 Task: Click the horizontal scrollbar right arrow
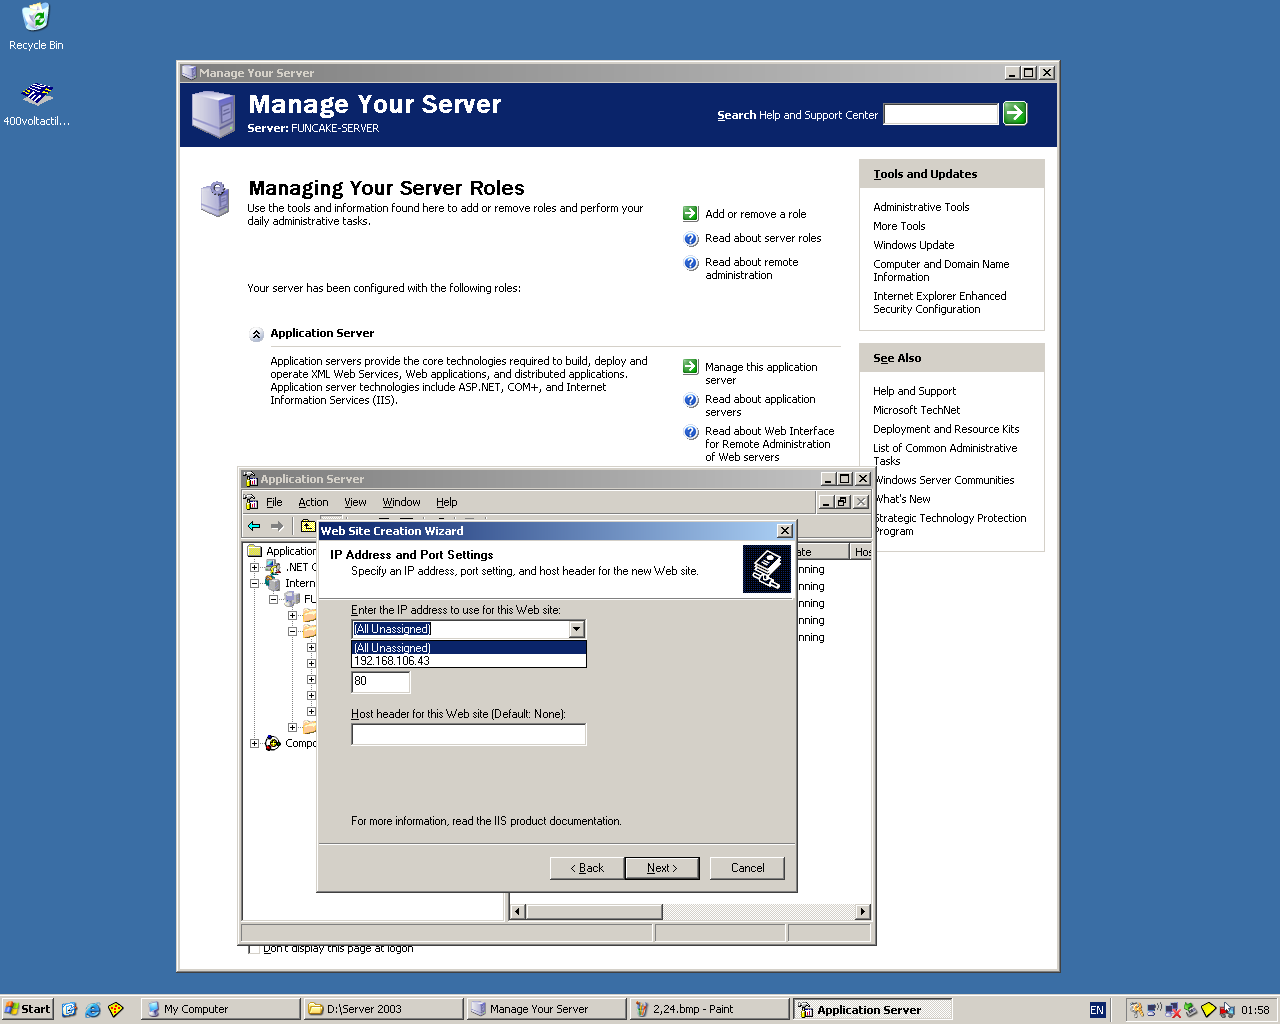coord(863,912)
